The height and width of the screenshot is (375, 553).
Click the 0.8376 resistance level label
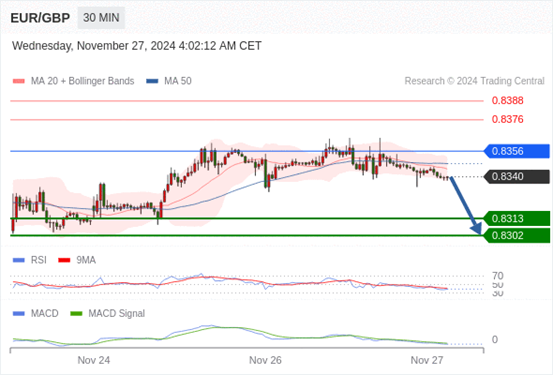pos(508,119)
